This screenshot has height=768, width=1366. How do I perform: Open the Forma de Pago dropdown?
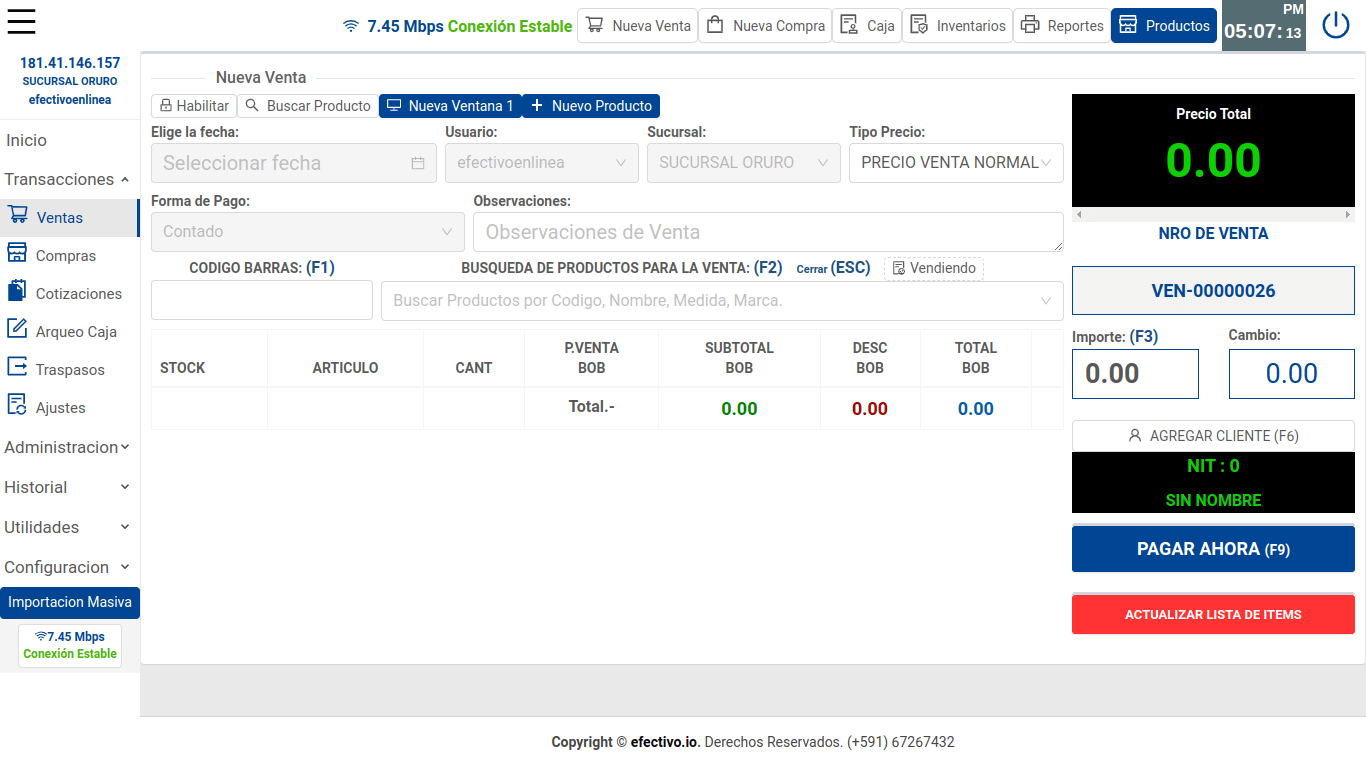pyautogui.click(x=307, y=231)
